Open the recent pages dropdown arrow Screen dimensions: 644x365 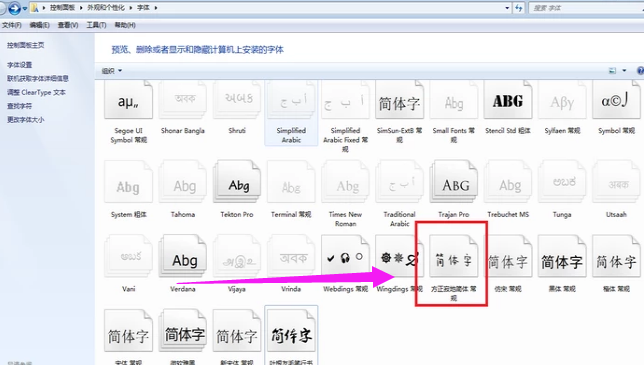point(25,8)
